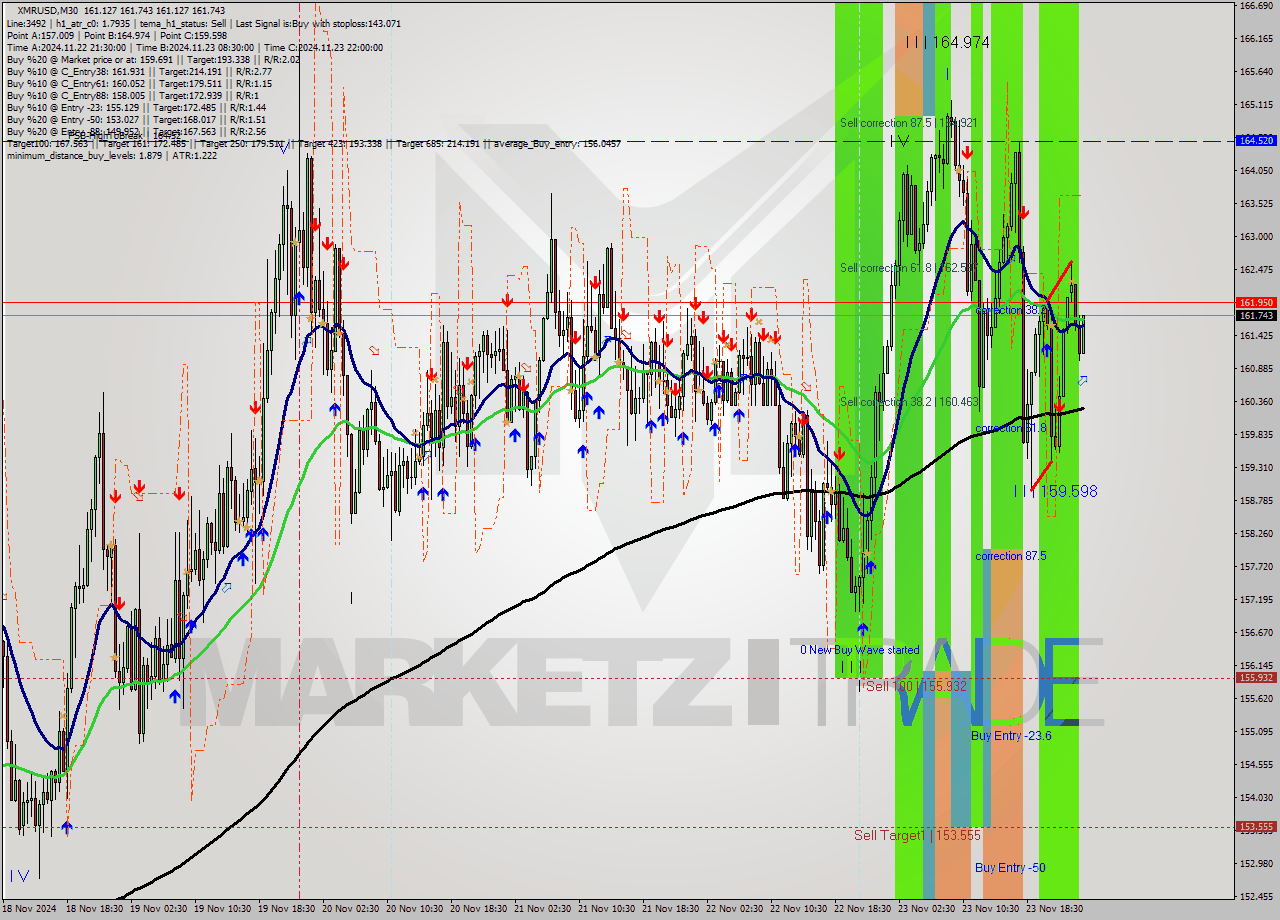Click the black 161.743 current price tag

point(1256,315)
